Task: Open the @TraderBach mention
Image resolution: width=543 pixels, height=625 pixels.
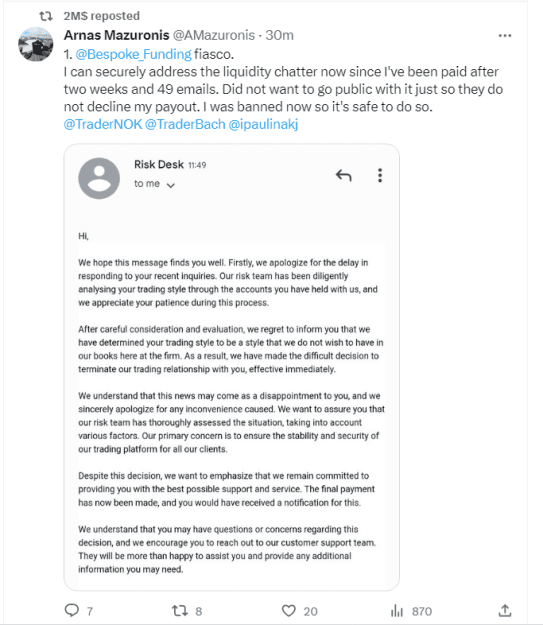Action: pos(185,124)
